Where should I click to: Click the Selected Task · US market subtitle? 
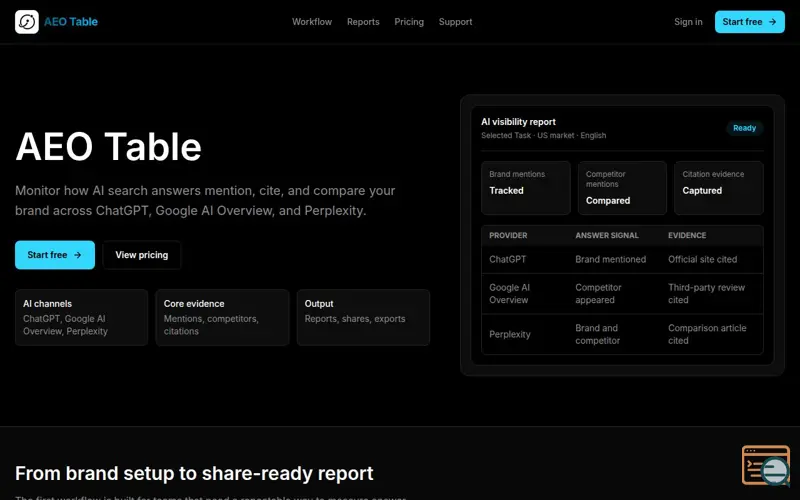[543, 135]
